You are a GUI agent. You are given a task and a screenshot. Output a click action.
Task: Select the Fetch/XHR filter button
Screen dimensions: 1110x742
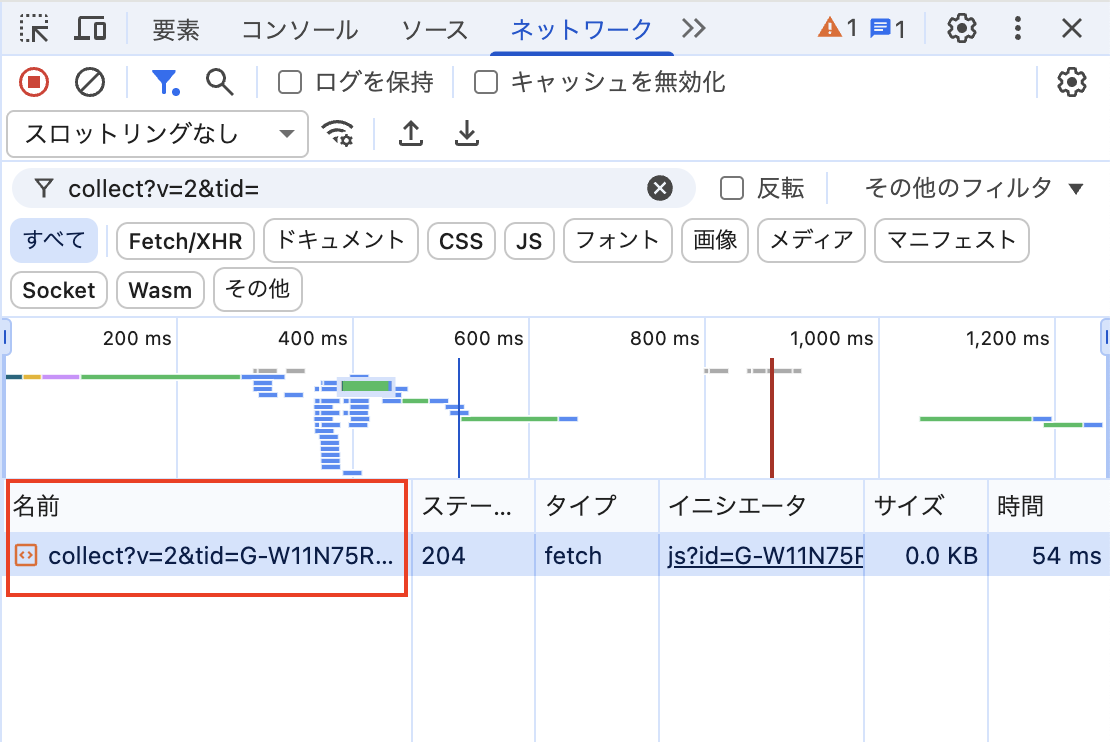point(186,241)
